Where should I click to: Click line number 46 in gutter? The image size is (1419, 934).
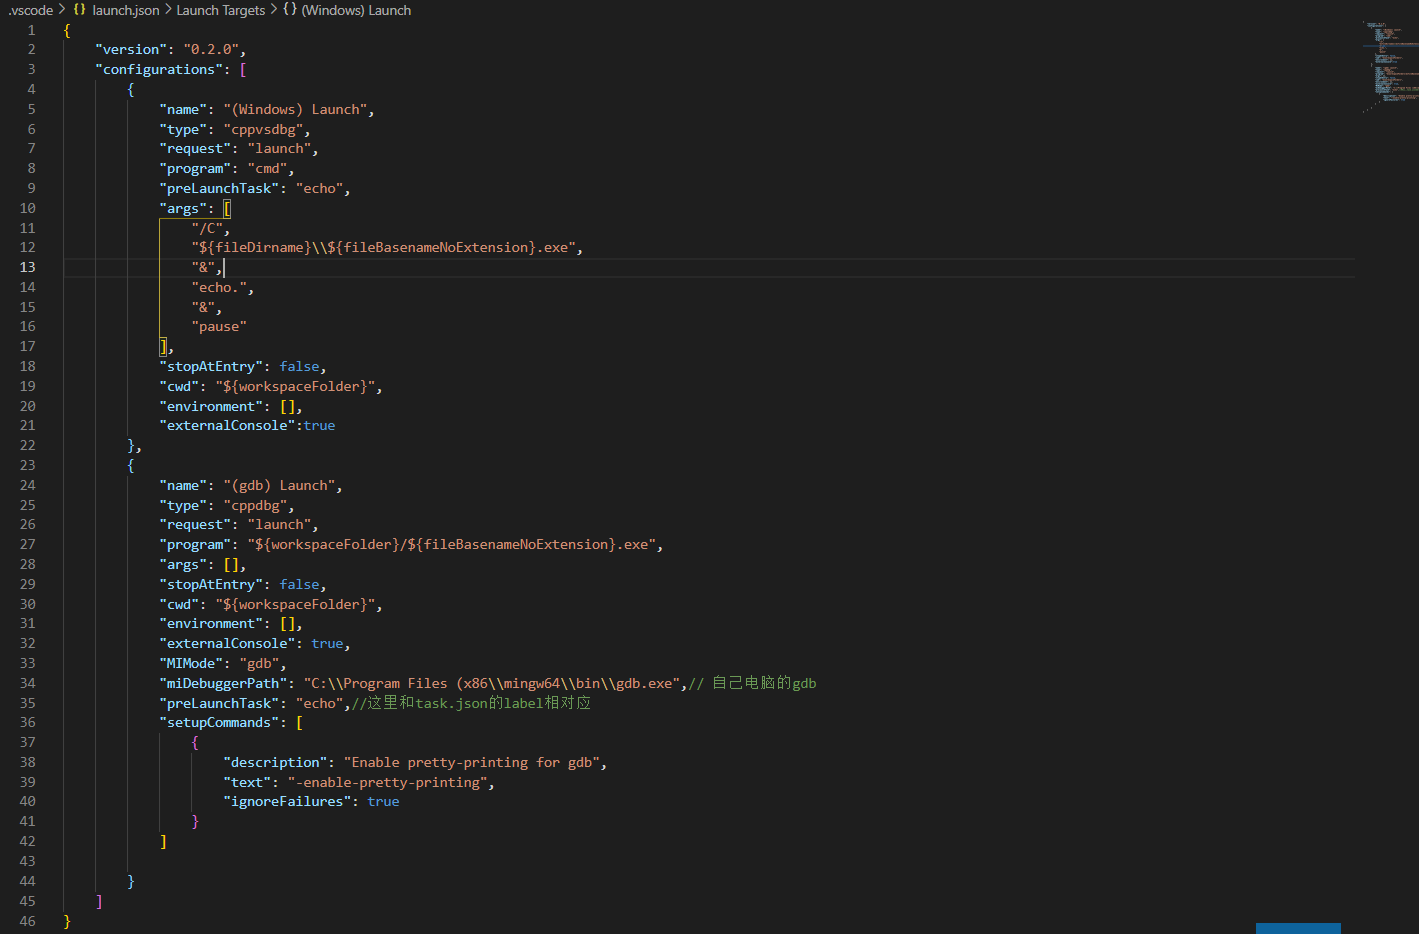point(27,921)
